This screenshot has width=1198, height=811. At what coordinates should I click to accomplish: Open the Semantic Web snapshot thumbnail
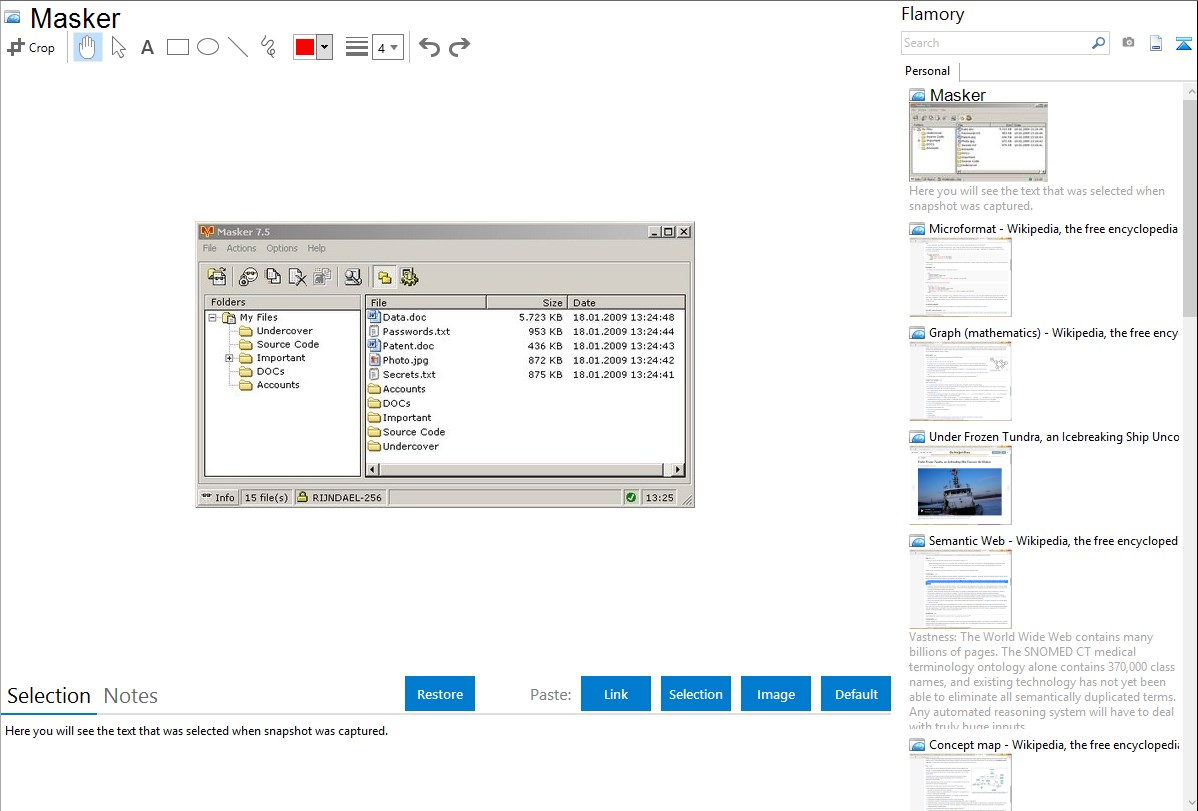pos(960,589)
